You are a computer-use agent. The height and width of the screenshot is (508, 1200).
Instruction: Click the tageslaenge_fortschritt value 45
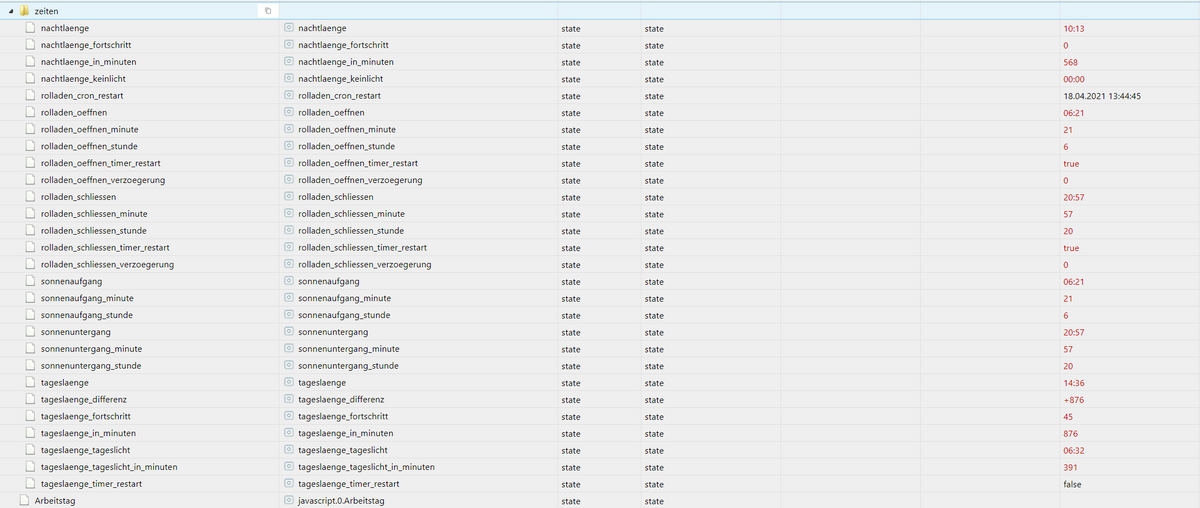(1068, 416)
